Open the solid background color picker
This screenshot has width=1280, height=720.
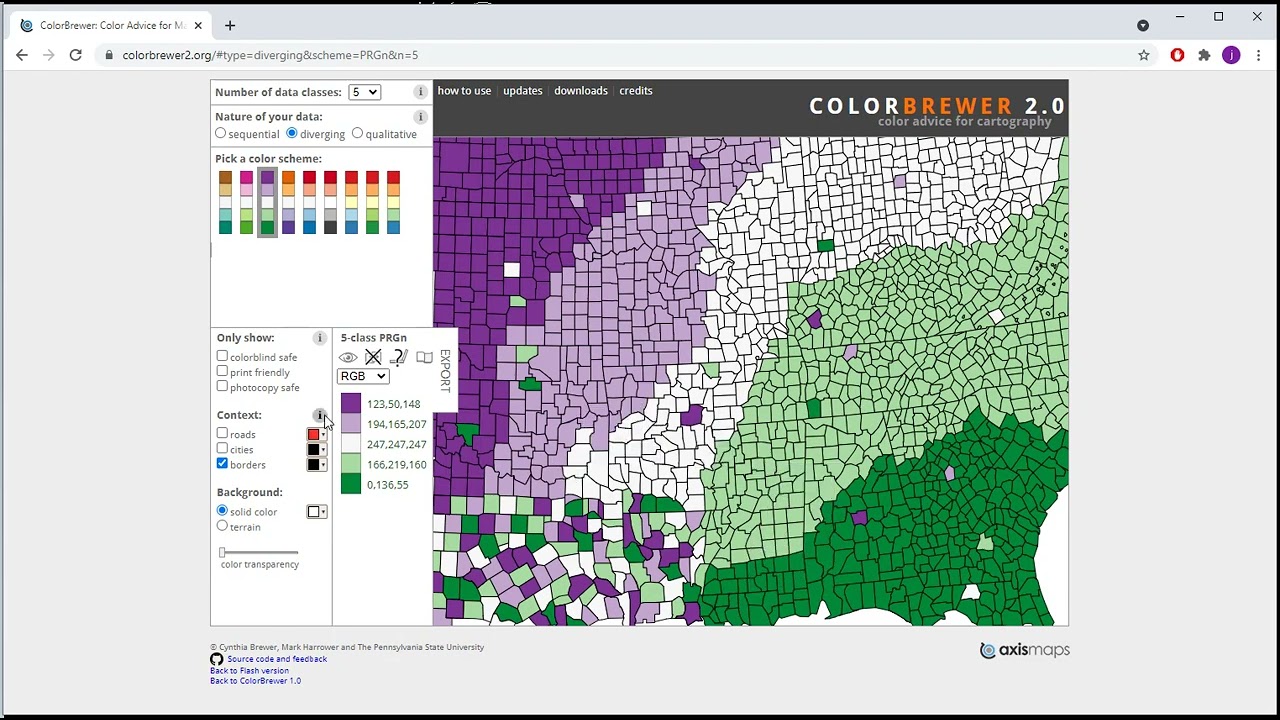[317, 512]
